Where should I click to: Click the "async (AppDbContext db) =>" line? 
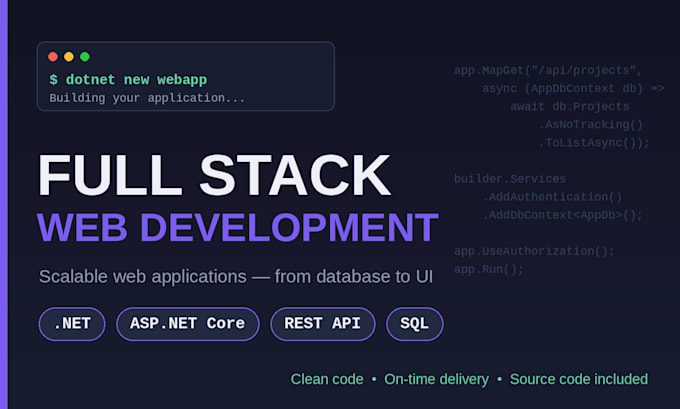coord(573,88)
